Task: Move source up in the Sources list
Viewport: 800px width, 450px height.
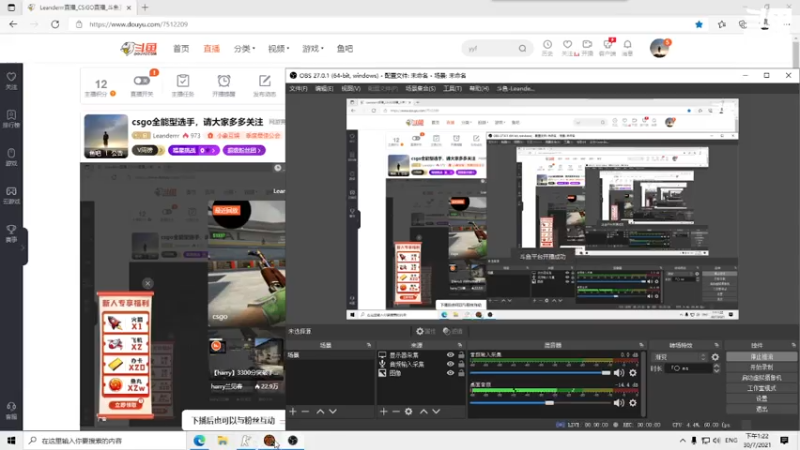Action: click(x=423, y=411)
